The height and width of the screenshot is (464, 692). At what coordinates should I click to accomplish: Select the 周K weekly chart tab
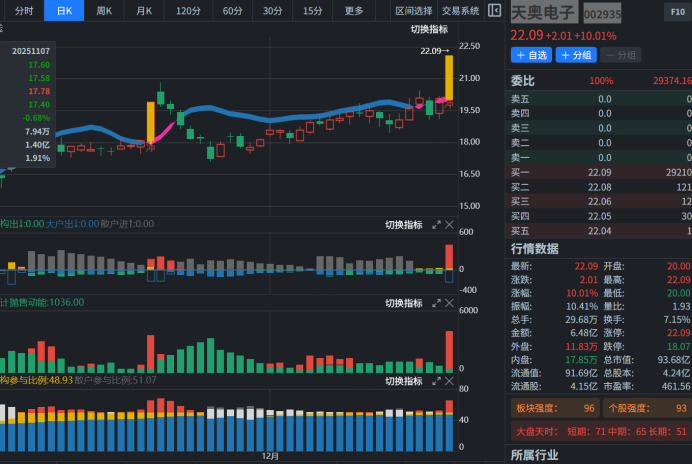[x=104, y=11]
